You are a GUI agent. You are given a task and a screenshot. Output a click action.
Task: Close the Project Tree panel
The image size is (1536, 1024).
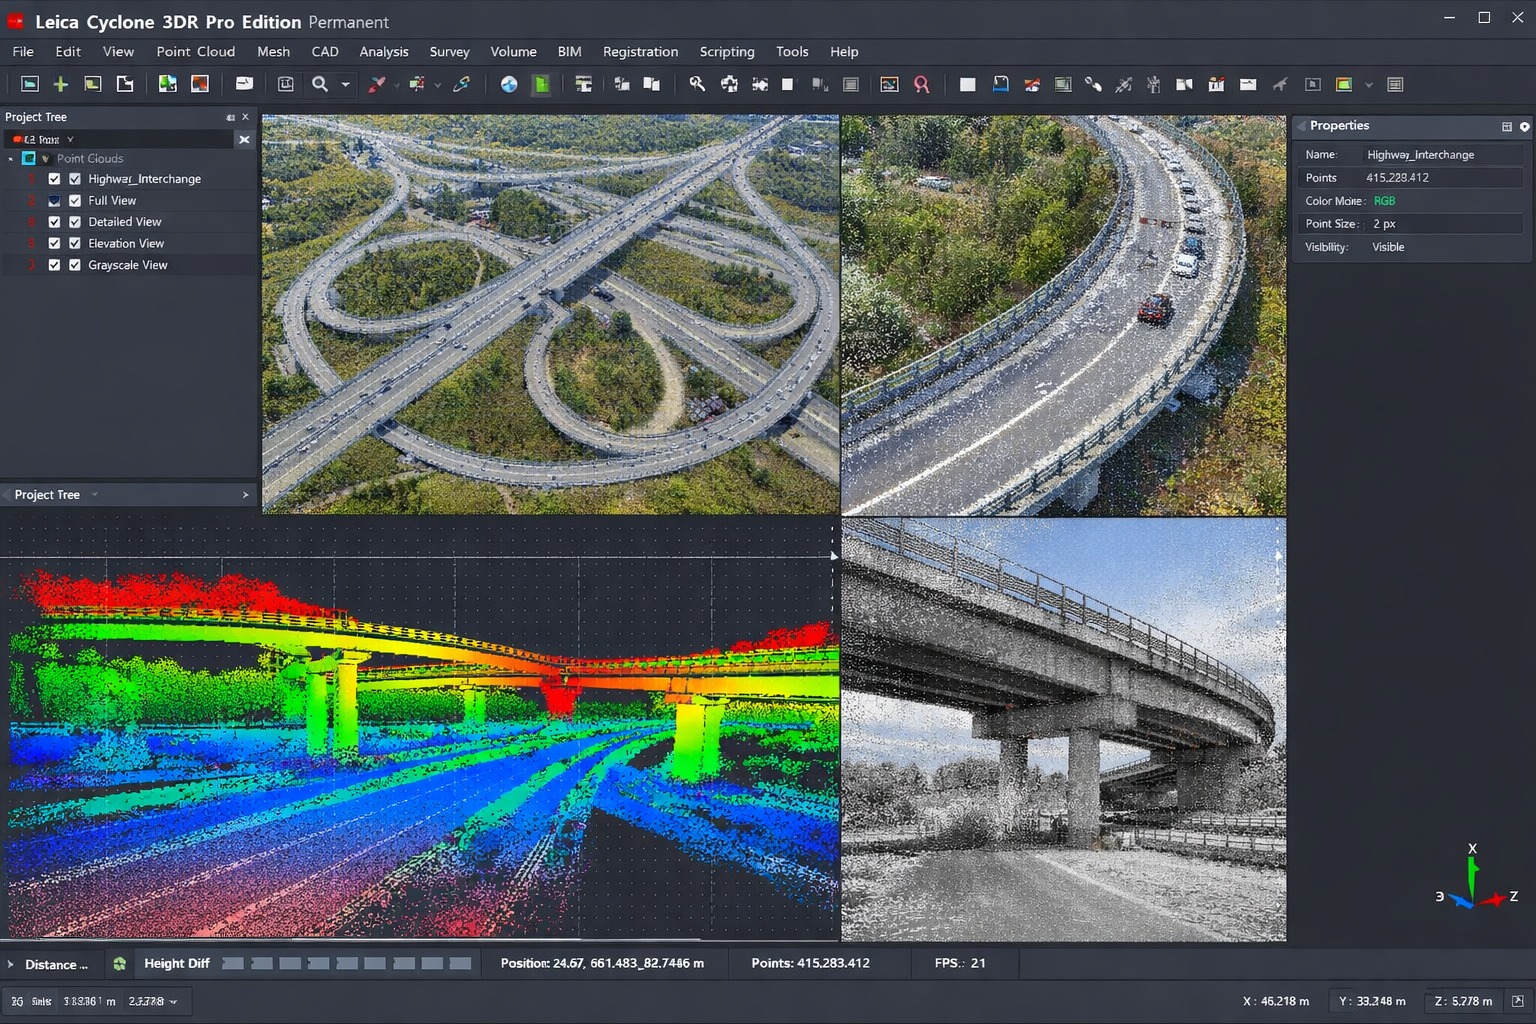pos(246,117)
